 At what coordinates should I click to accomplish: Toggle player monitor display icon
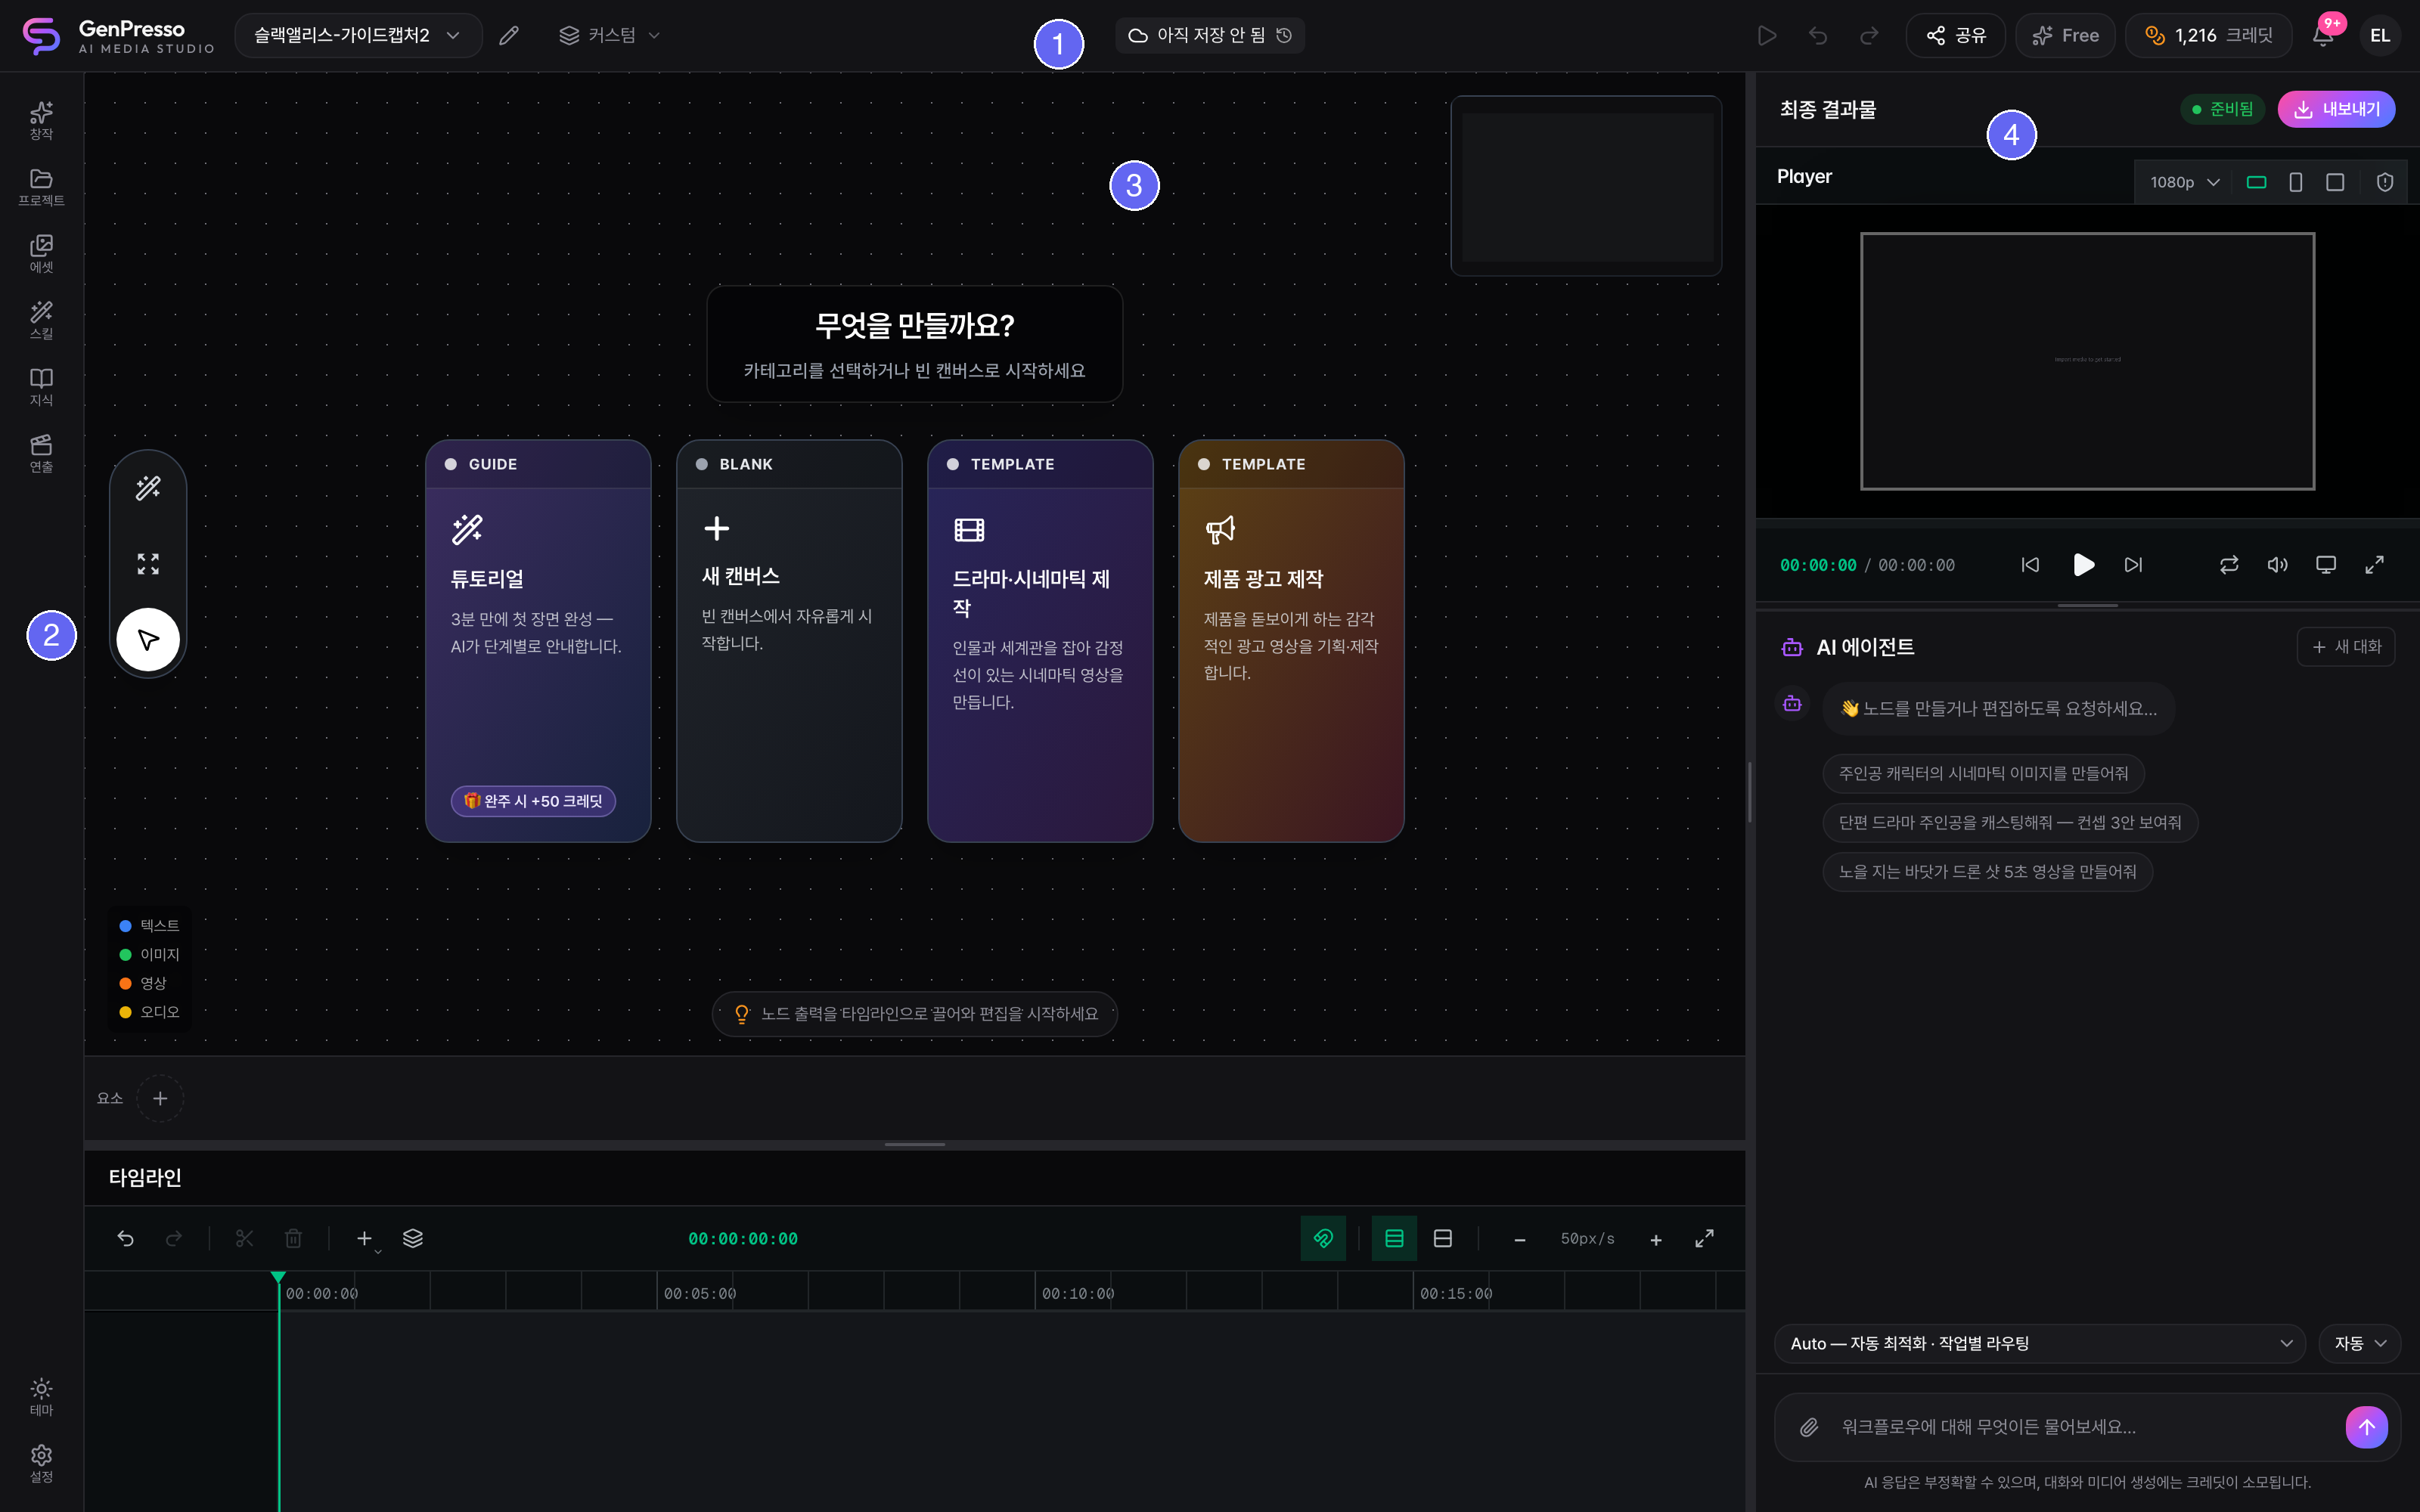[2326, 565]
